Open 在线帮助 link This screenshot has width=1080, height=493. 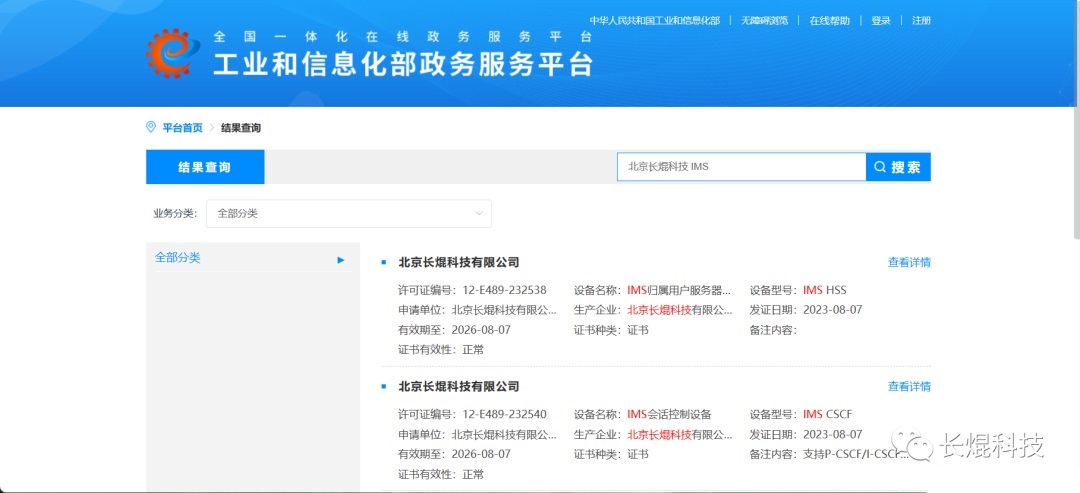829,21
